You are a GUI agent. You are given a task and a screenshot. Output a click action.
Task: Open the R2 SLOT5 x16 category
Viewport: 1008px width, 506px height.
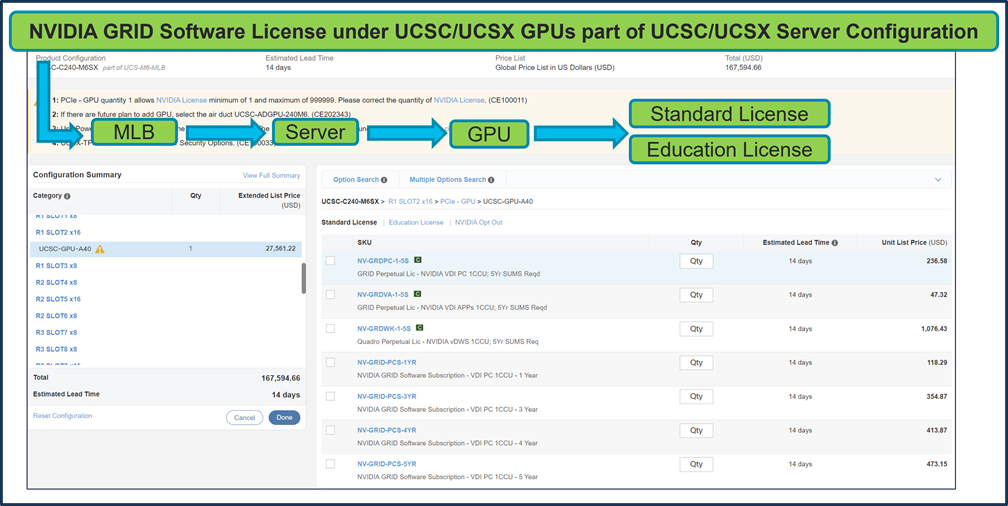[58, 299]
